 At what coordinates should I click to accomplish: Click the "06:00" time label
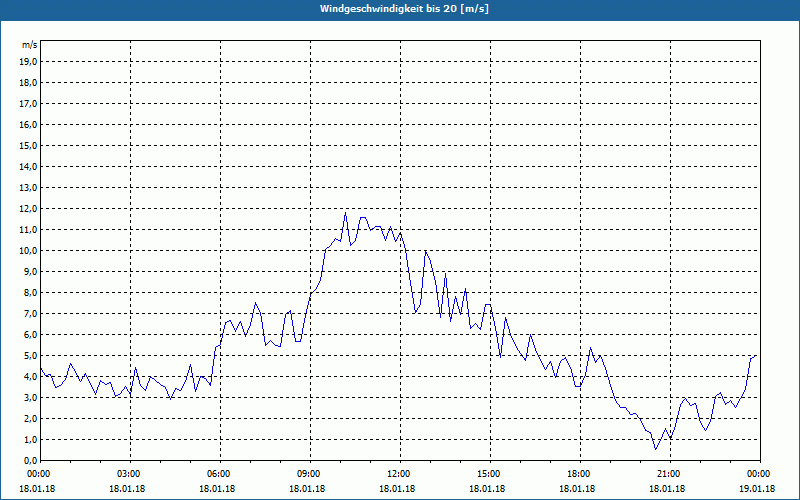(x=220, y=474)
